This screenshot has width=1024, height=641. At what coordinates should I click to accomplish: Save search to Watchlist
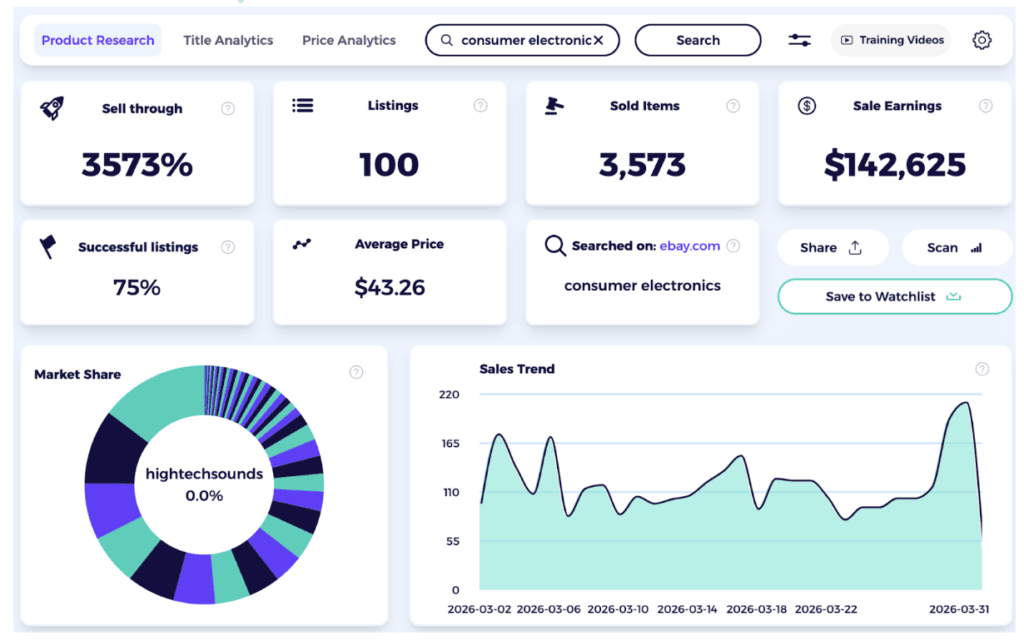894,296
